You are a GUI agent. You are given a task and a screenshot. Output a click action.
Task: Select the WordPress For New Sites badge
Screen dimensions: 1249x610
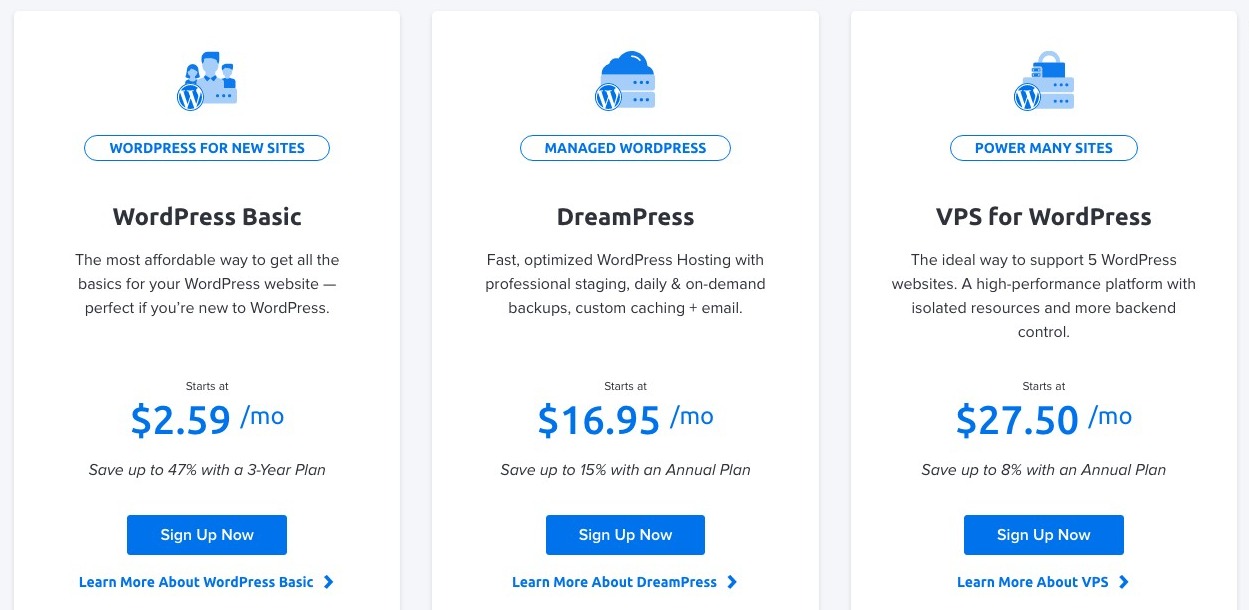click(207, 148)
